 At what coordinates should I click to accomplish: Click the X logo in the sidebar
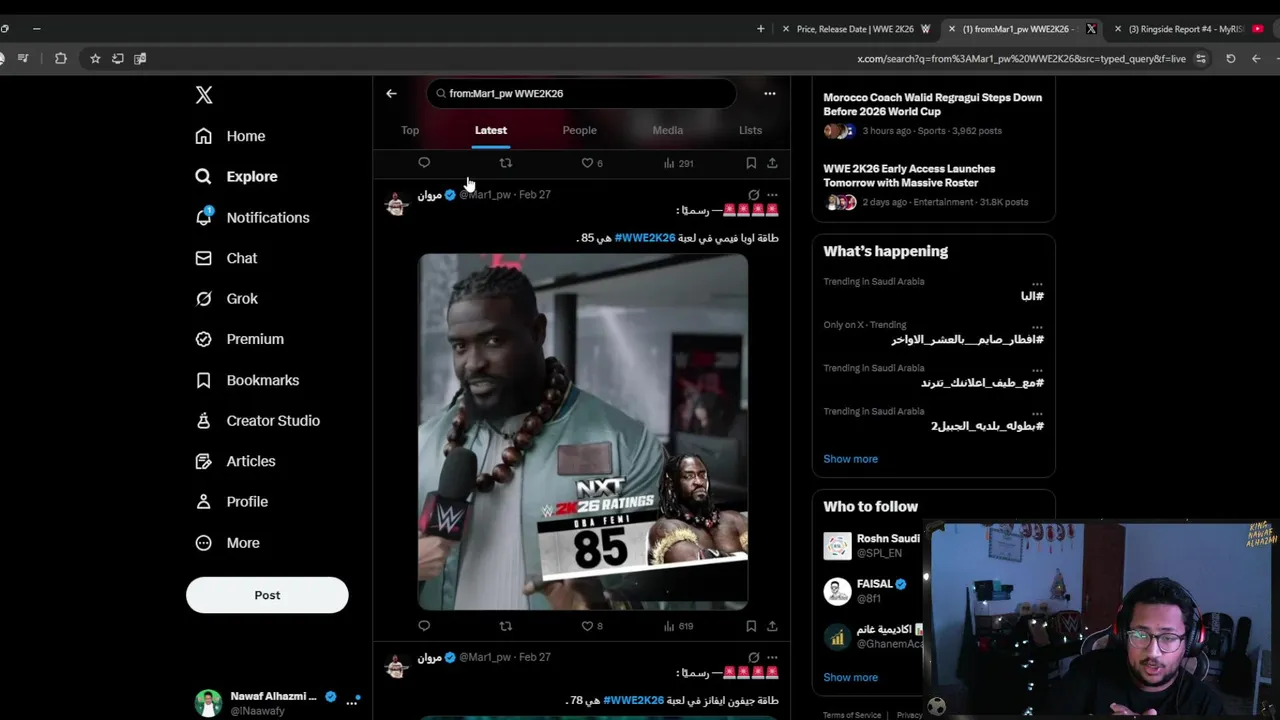tap(204, 95)
